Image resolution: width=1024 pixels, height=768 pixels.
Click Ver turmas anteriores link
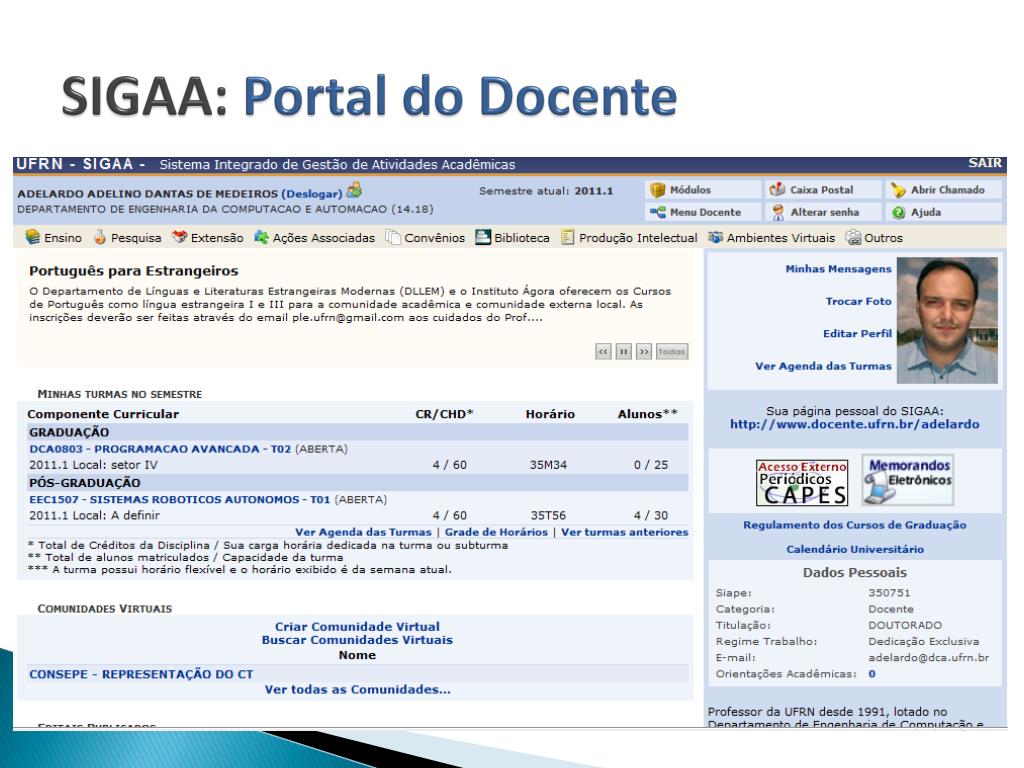pyautogui.click(x=624, y=532)
